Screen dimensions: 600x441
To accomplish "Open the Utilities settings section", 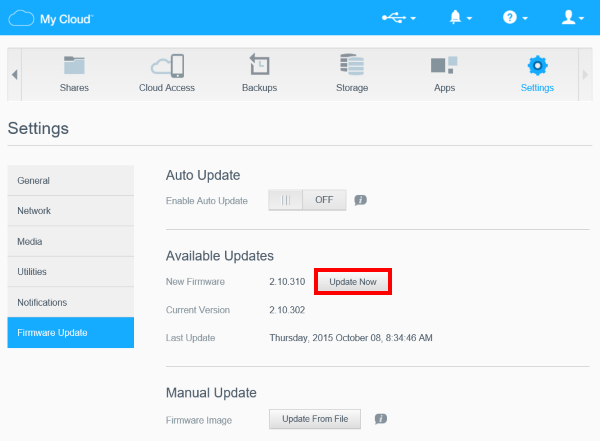I will click(x=71, y=271).
